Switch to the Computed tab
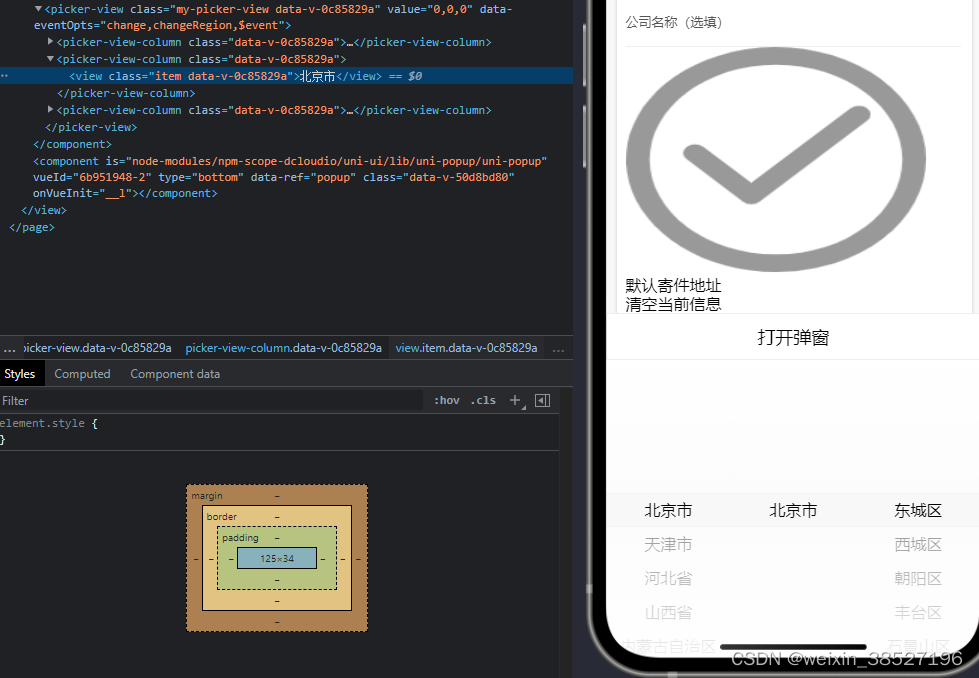Screen dimensions: 979x678 click(82, 373)
